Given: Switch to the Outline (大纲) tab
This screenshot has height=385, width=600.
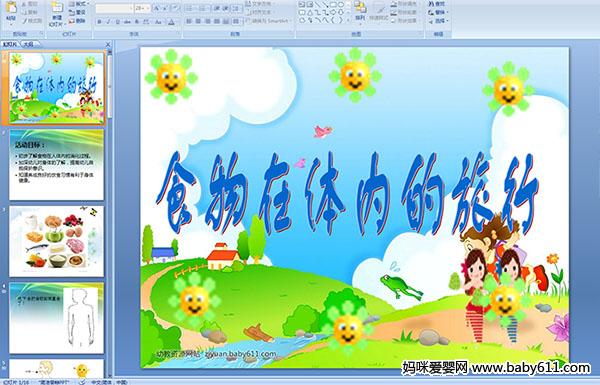Looking at the screenshot, I should coord(27,44).
